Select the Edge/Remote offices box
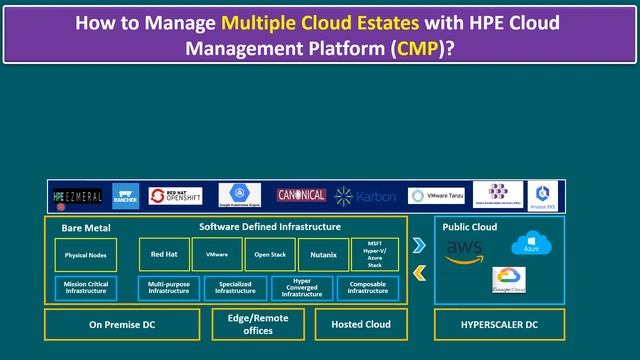This screenshot has height=360, width=640. point(258,324)
